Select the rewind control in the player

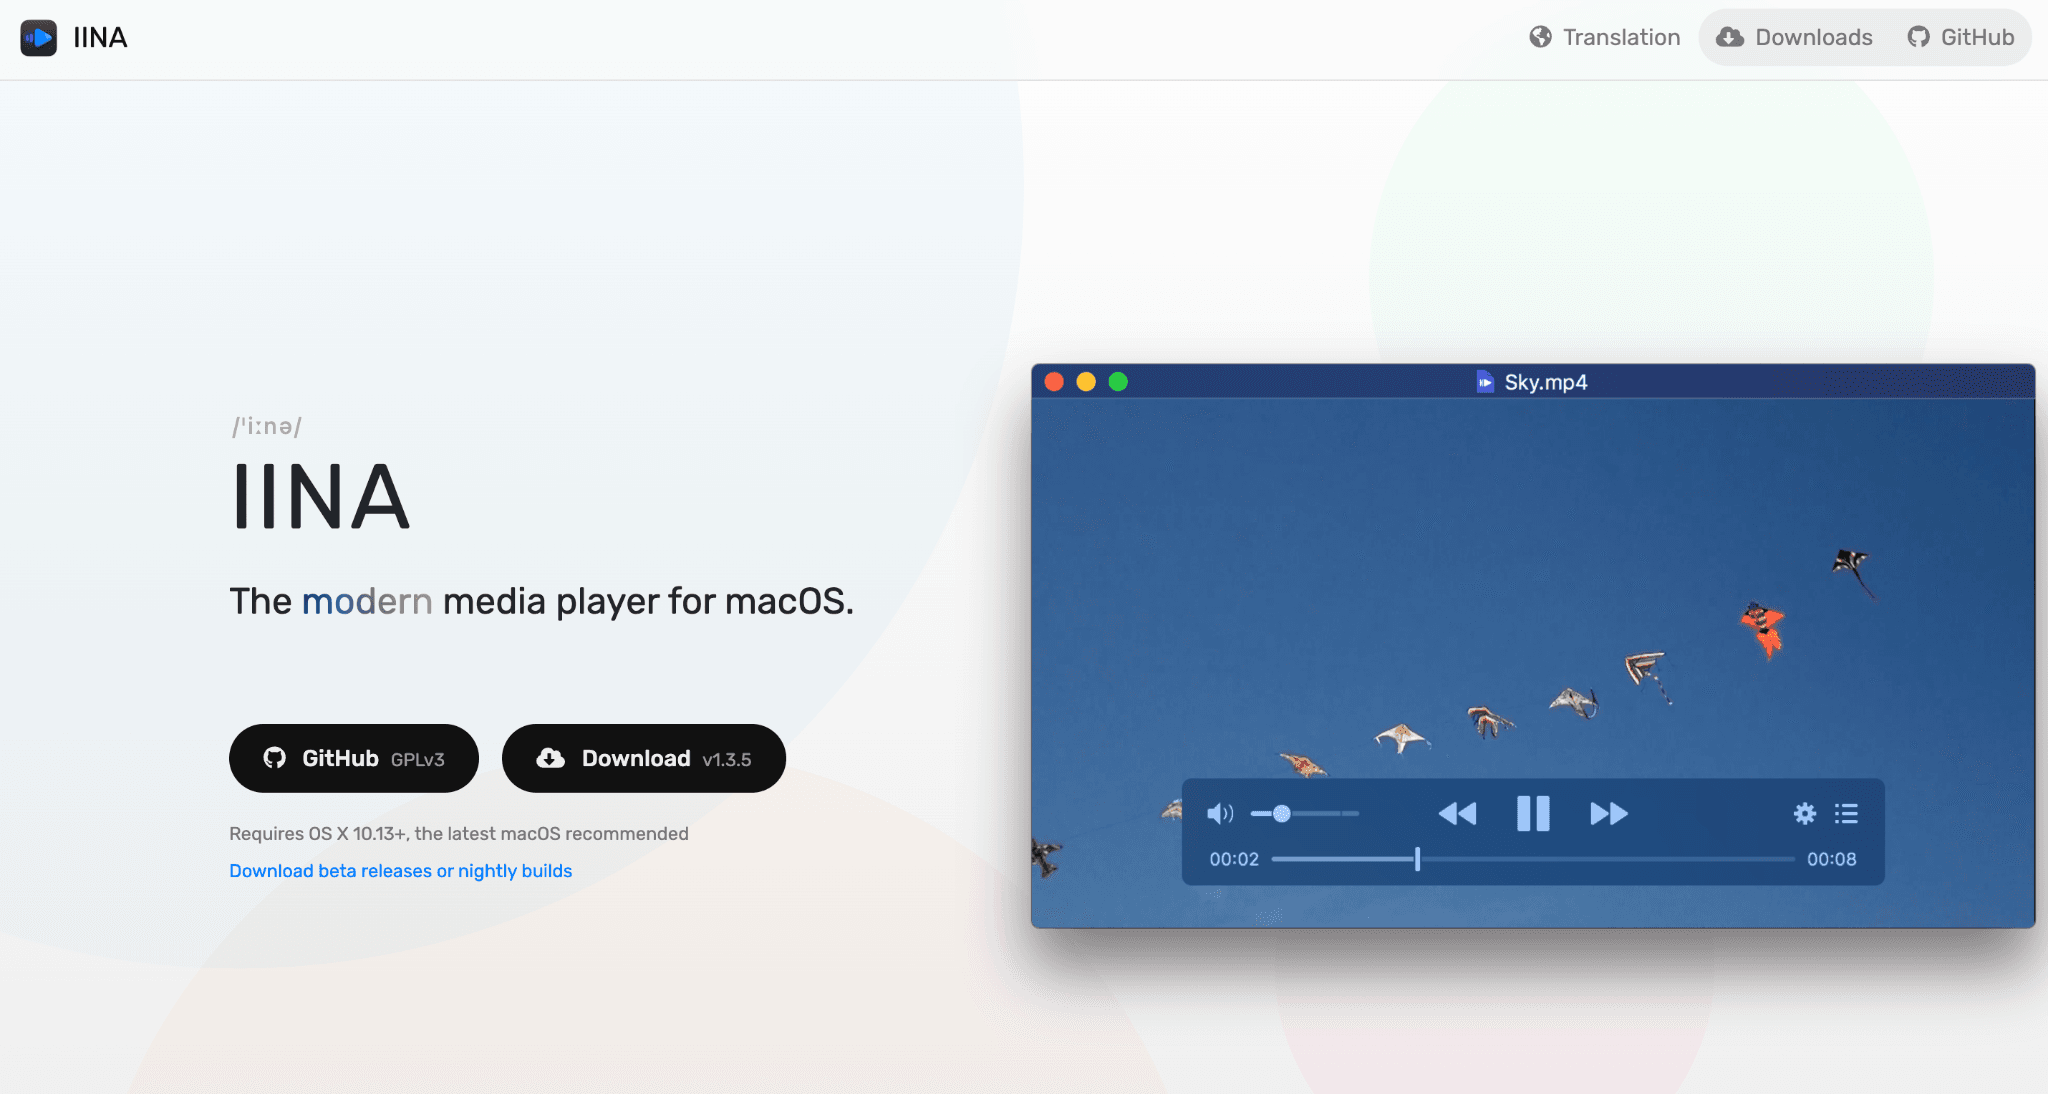point(1458,813)
